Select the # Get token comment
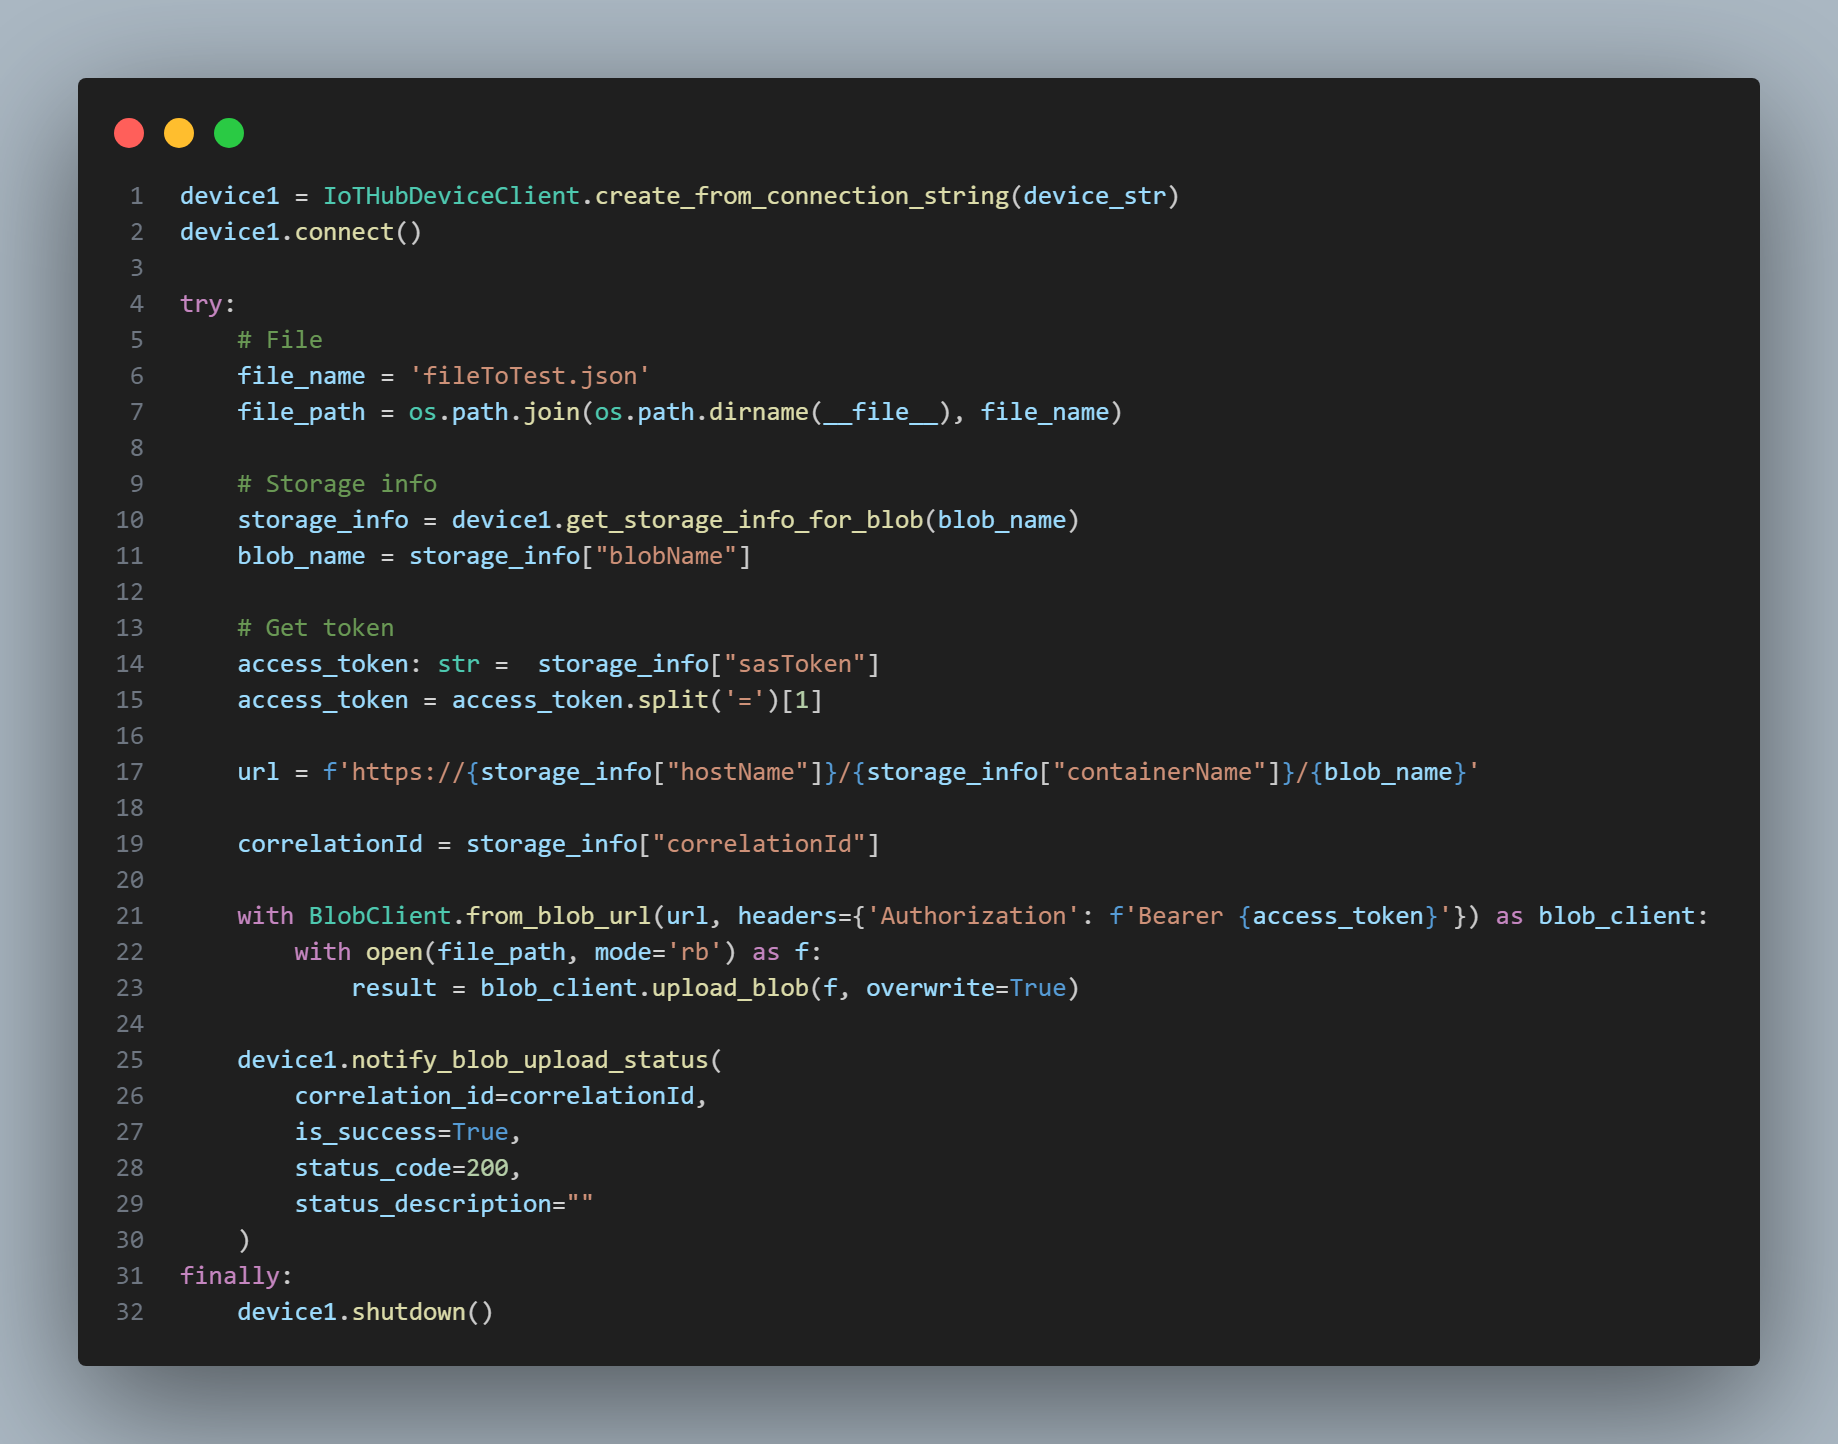Viewport: 1838px width, 1444px height. (x=314, y=627)
